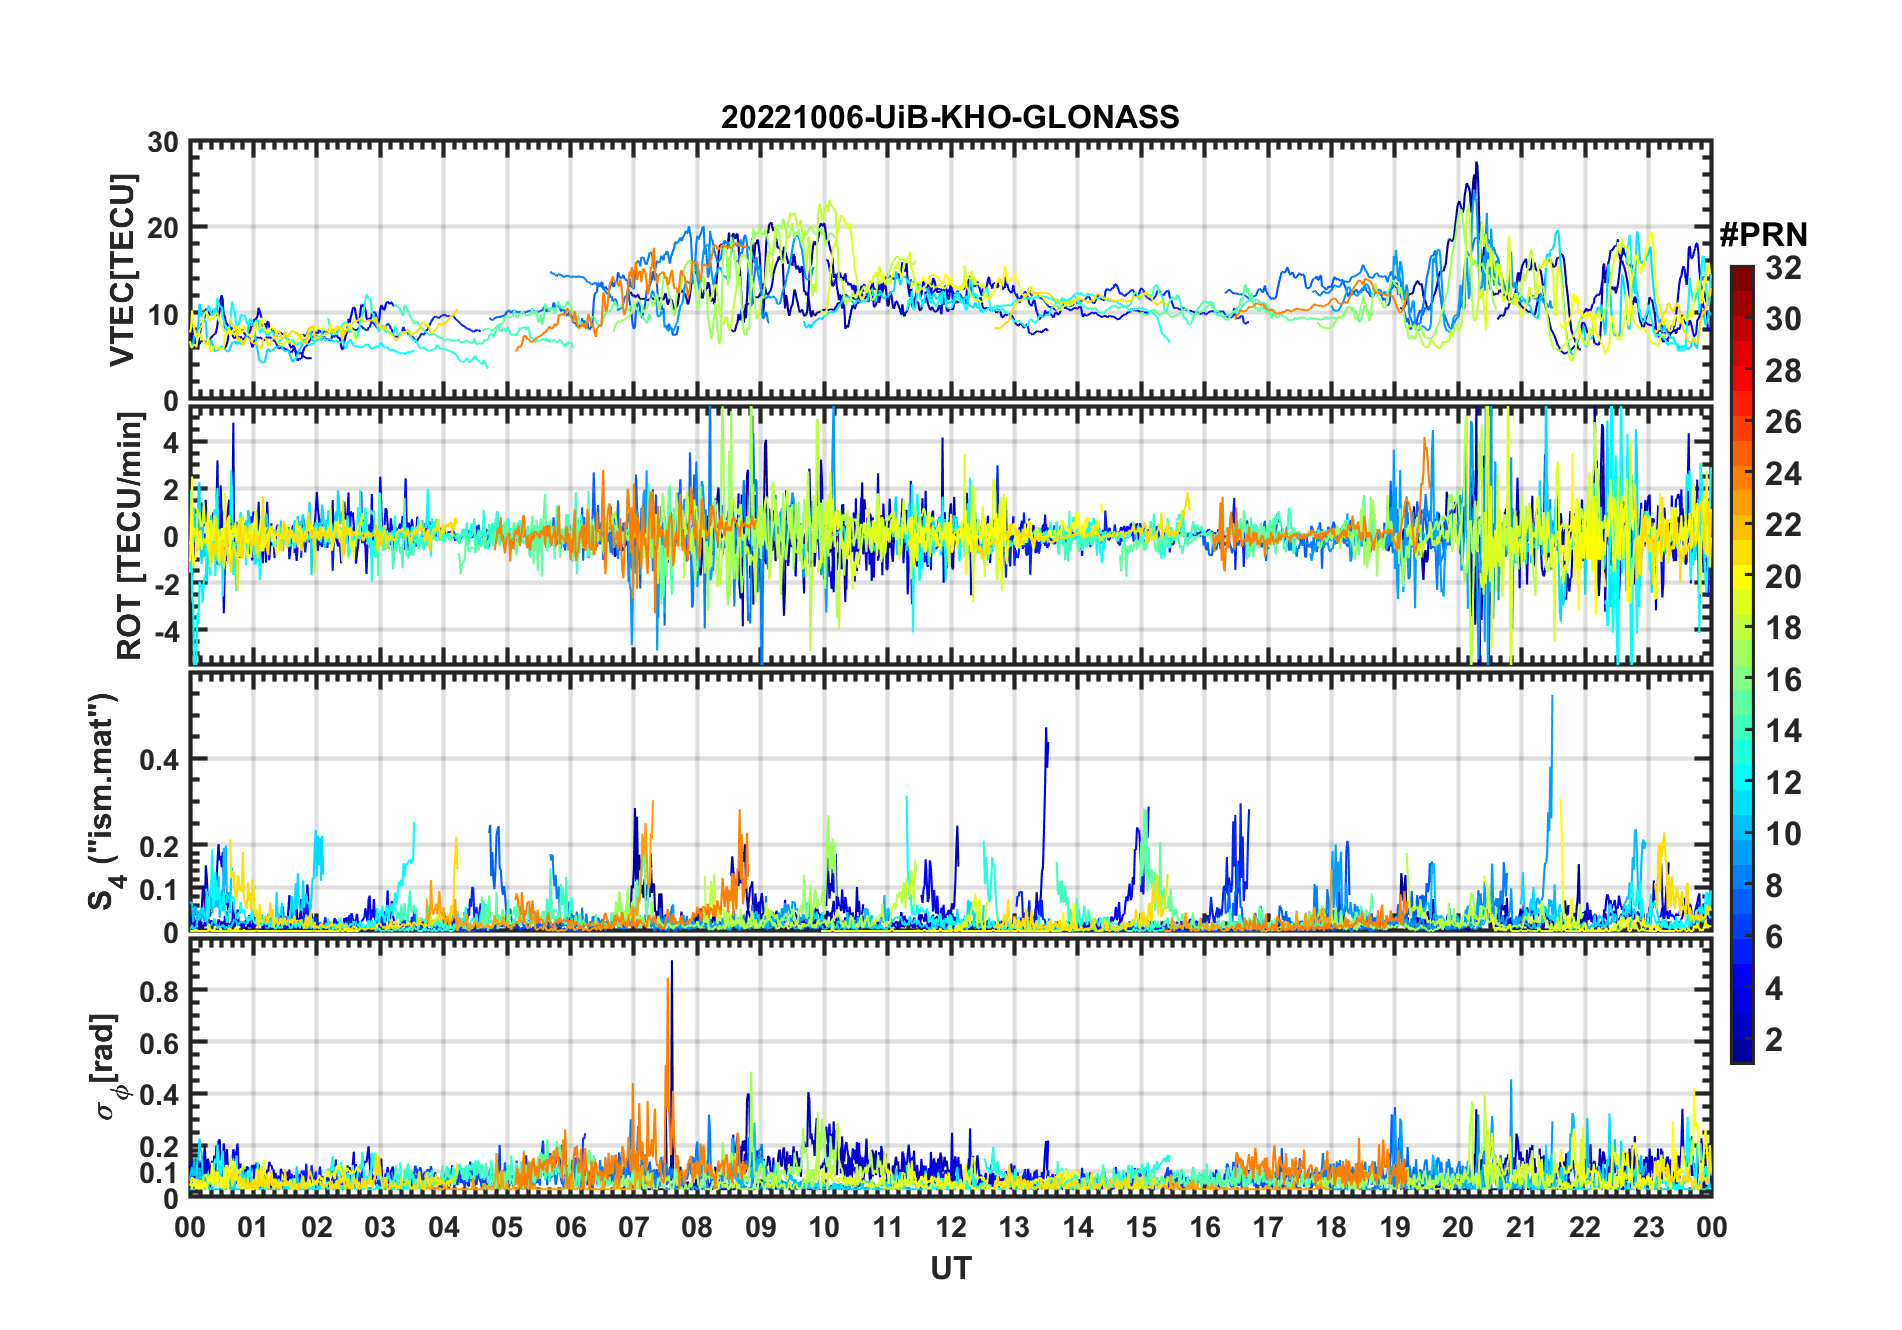
Task: Click the S4 ("ism.mat") axis label
Action: point(105,802)
